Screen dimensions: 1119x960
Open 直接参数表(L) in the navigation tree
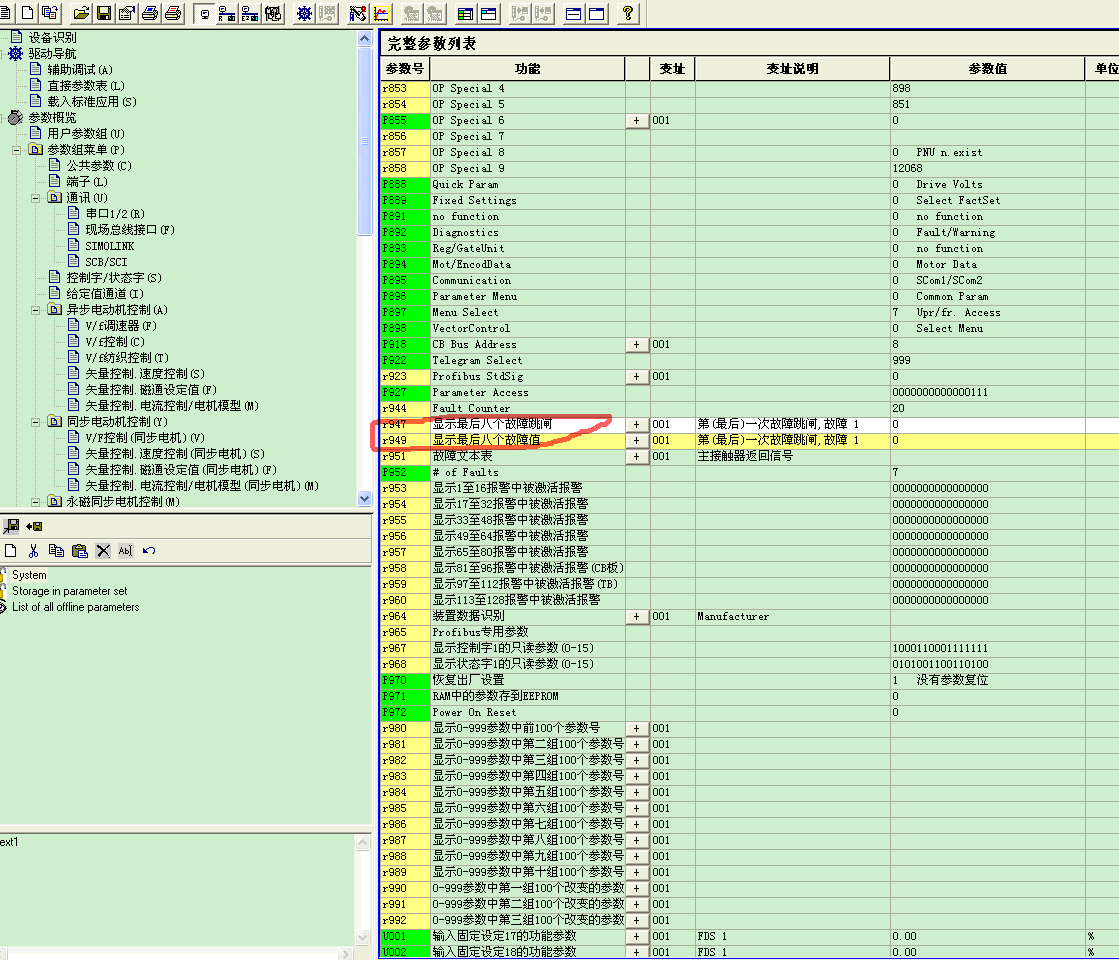pos(86,86)
